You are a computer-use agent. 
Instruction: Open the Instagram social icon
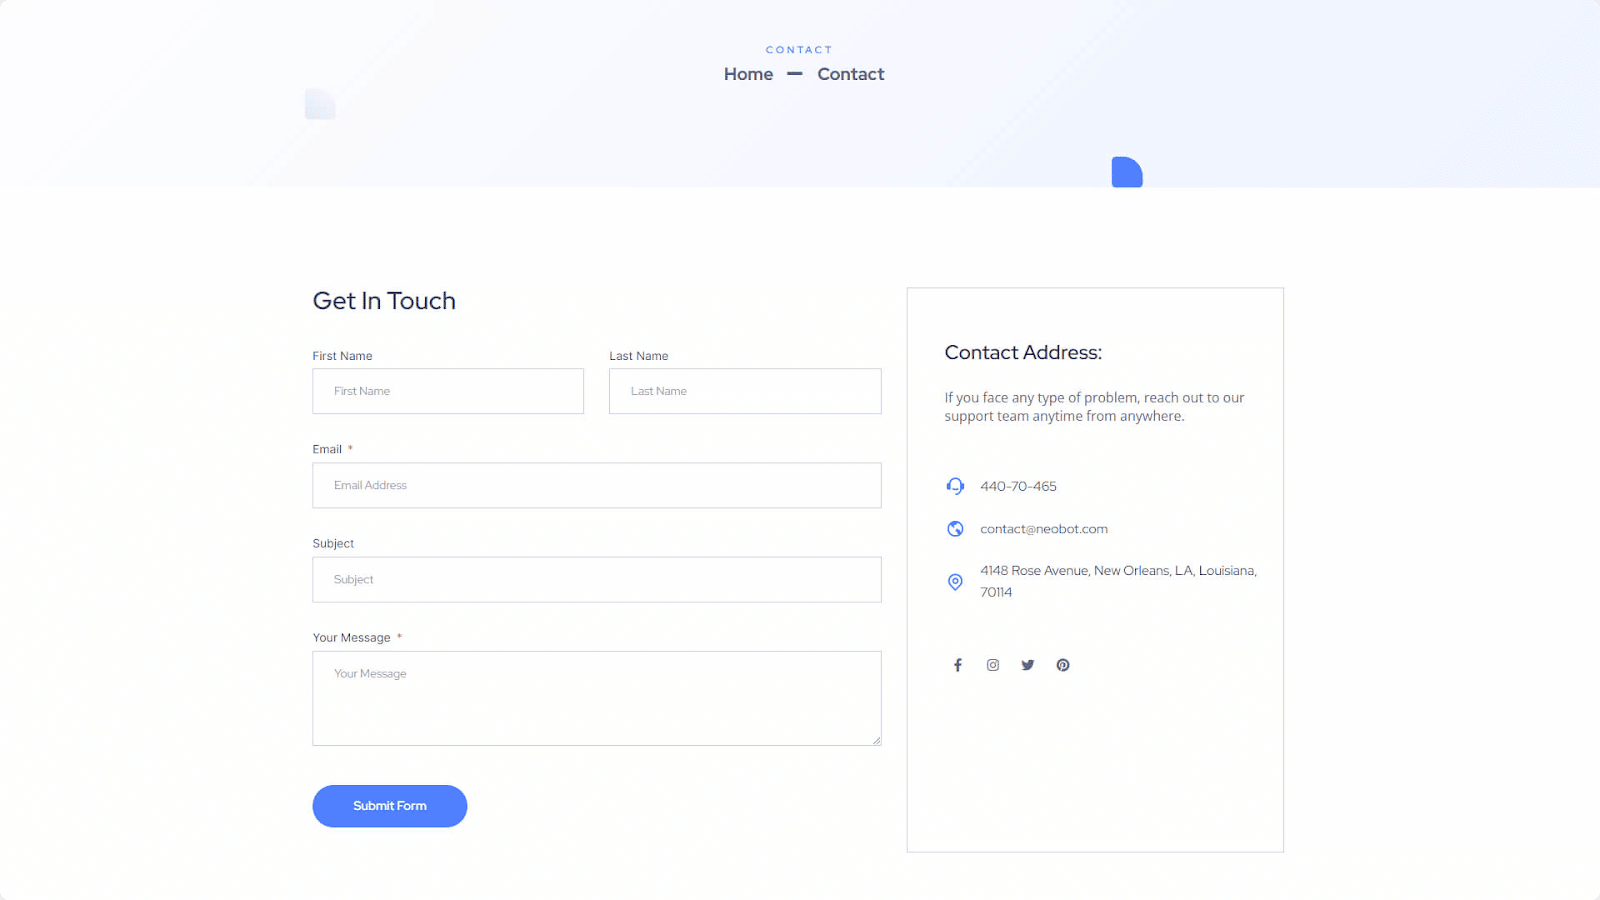point(993,665)
